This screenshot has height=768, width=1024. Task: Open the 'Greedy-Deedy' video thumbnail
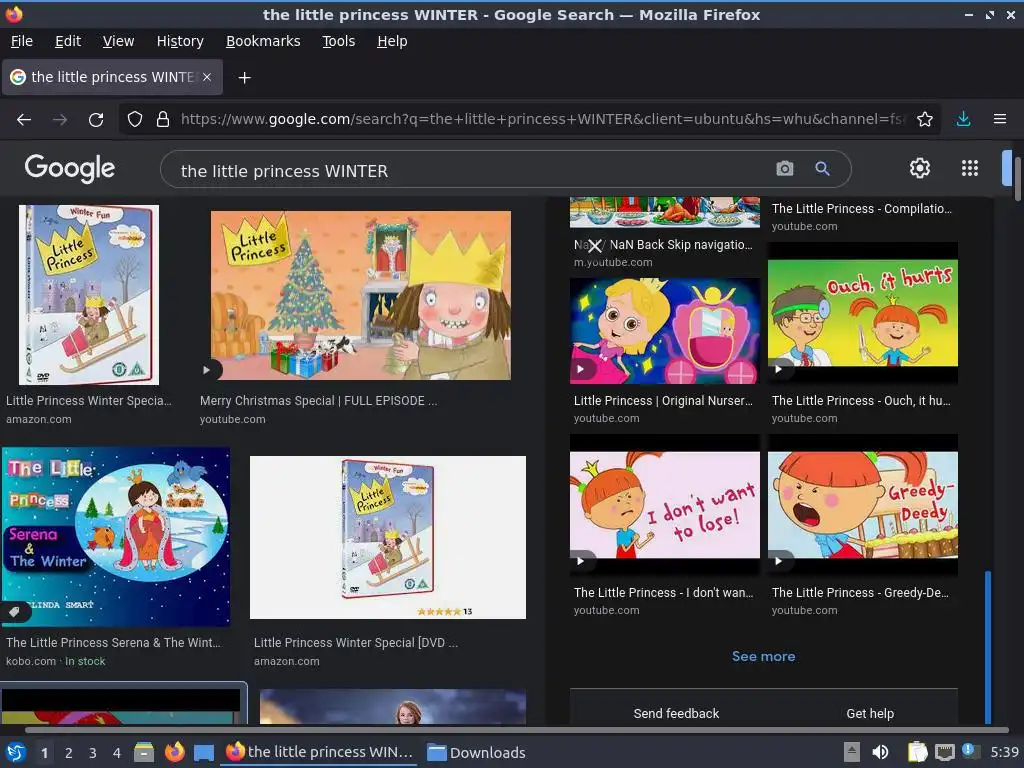pos(863,505)
